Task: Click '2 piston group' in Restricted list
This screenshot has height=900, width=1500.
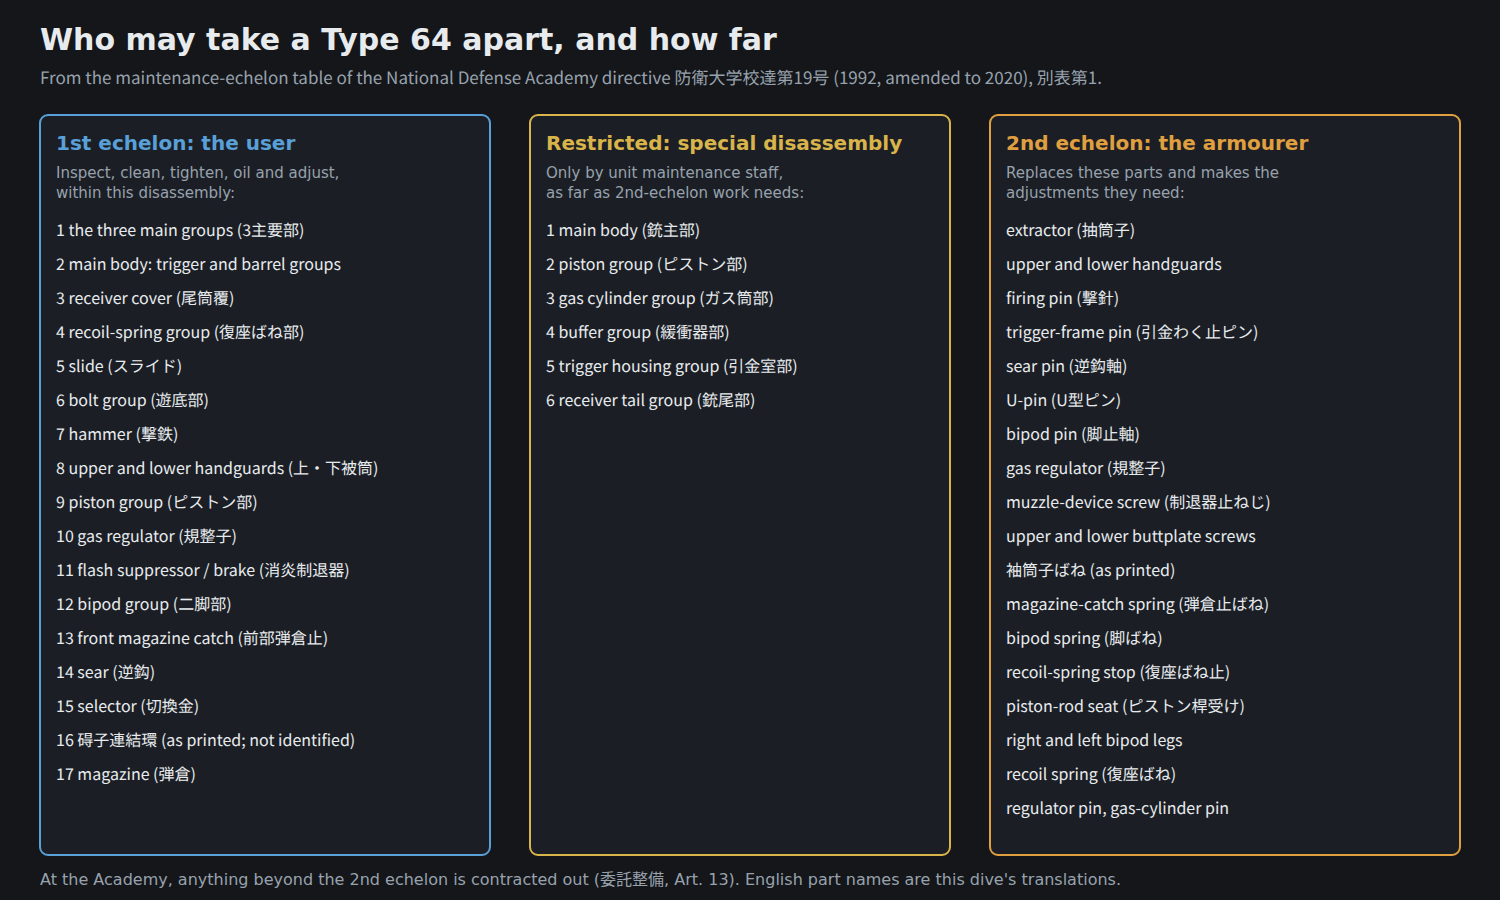Action: [x=647, y=264]
